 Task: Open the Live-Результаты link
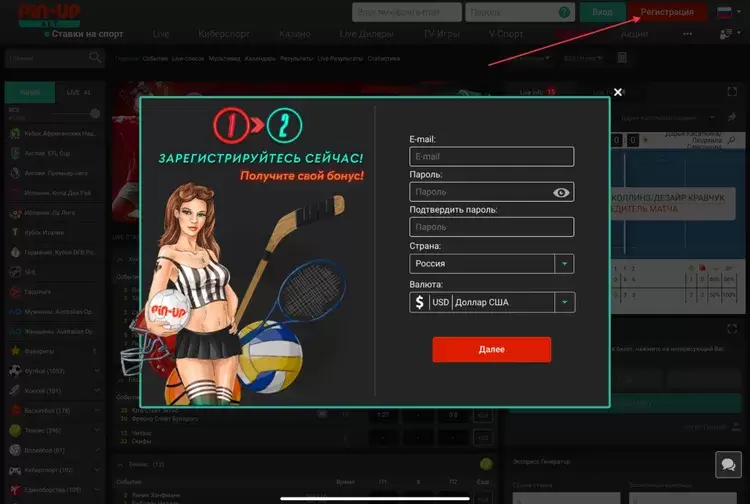click(340, 58)
